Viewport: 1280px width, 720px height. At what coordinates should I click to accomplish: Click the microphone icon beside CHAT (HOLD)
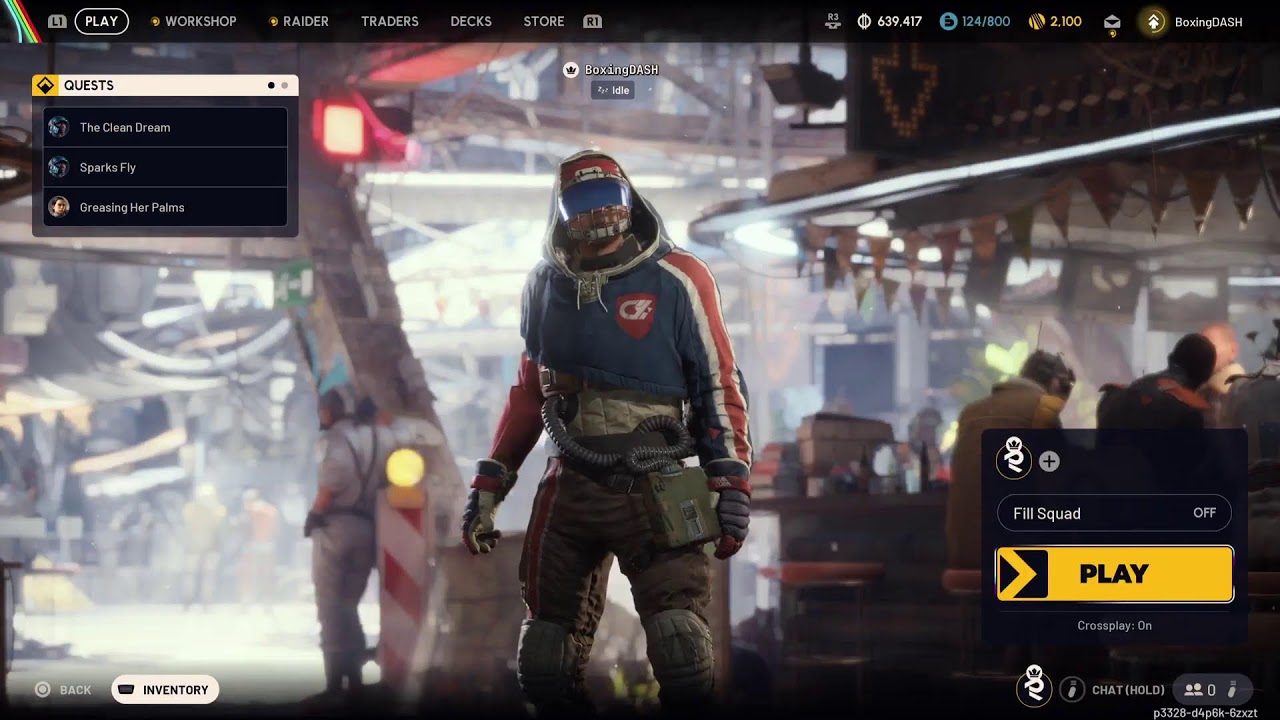click(1072, 689)
